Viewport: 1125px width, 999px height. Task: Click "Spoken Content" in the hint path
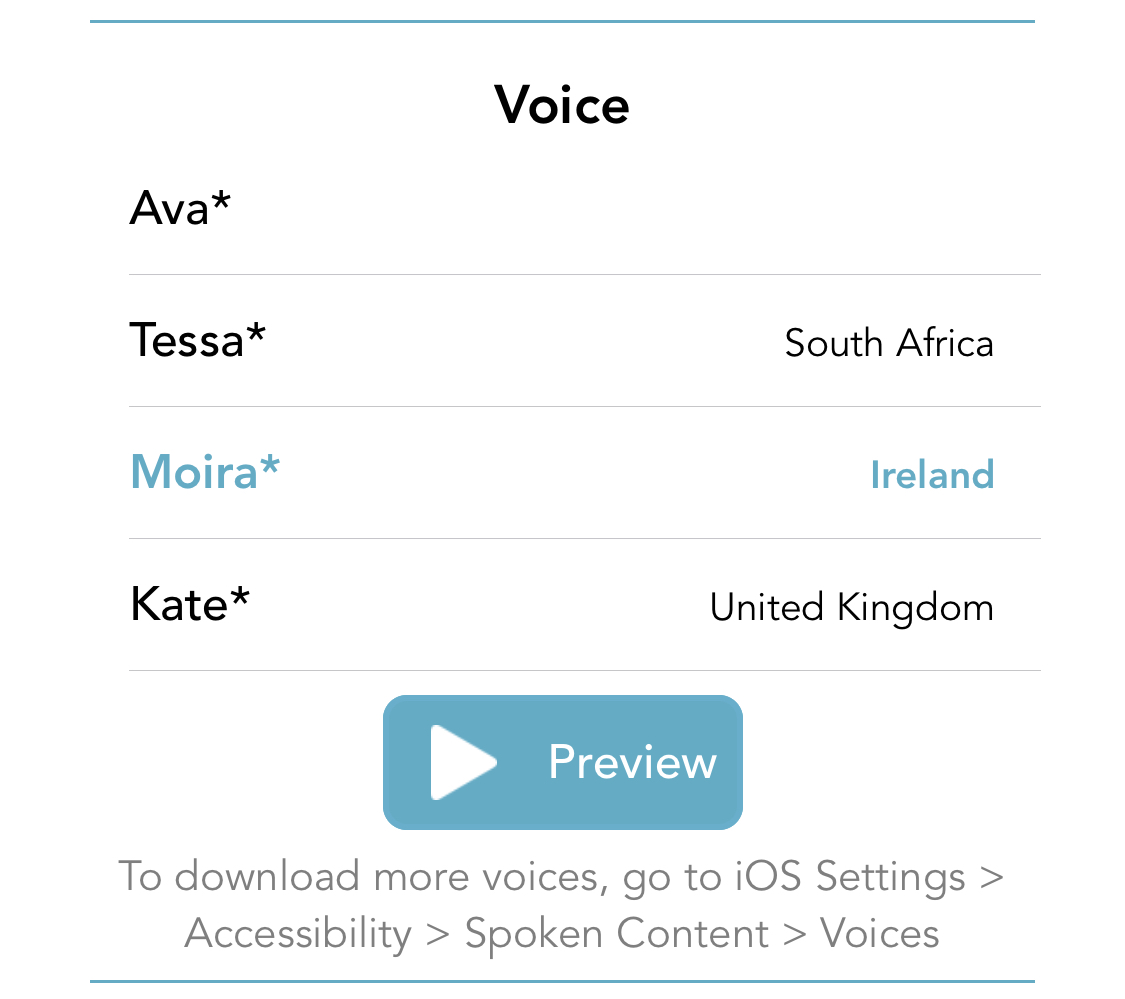click(617, 934)
